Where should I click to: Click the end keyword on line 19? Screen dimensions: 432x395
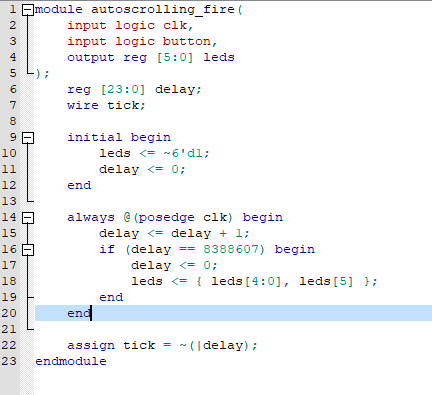pyautogui.click(x=111, y=297)
